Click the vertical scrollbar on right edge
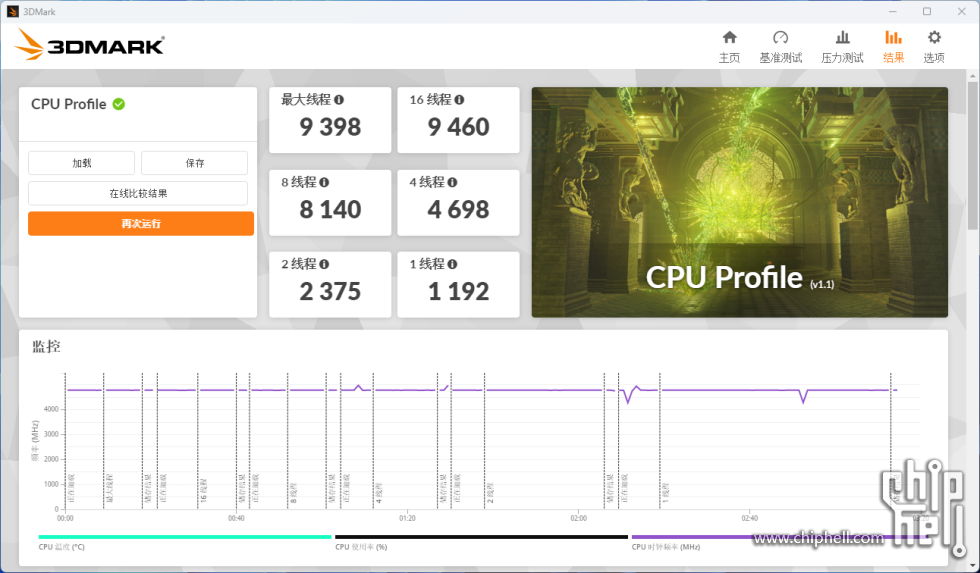This screenshot has height=573, width=980. (x=973, y=150)
